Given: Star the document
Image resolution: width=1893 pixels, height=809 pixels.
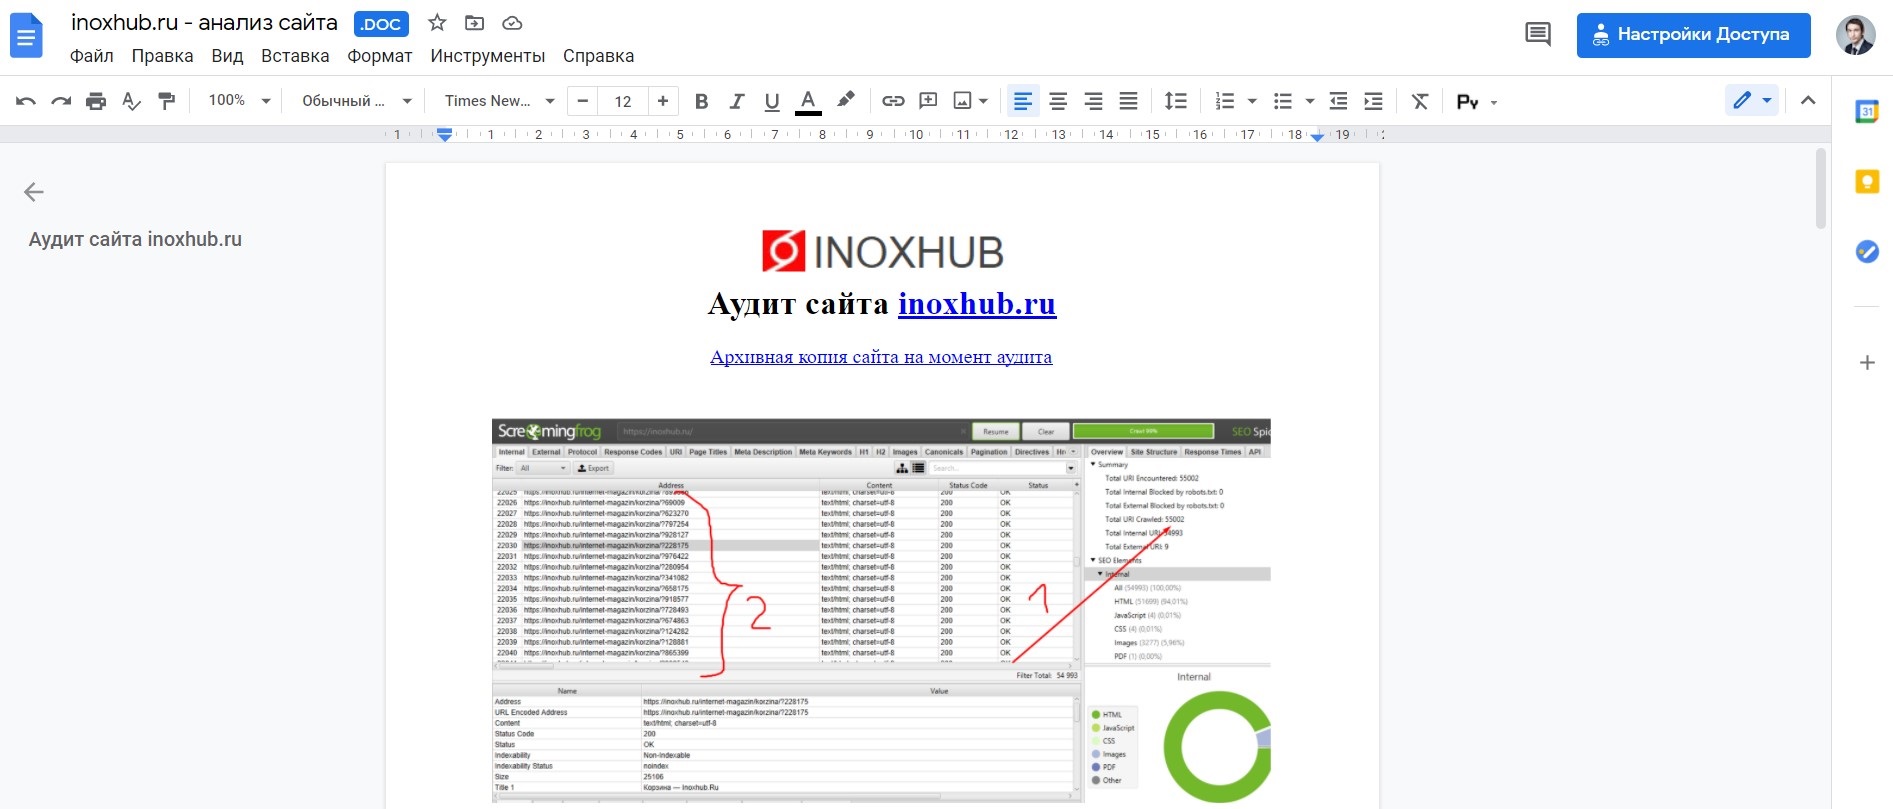Looking at the screenshot, I should pos(437,23).
